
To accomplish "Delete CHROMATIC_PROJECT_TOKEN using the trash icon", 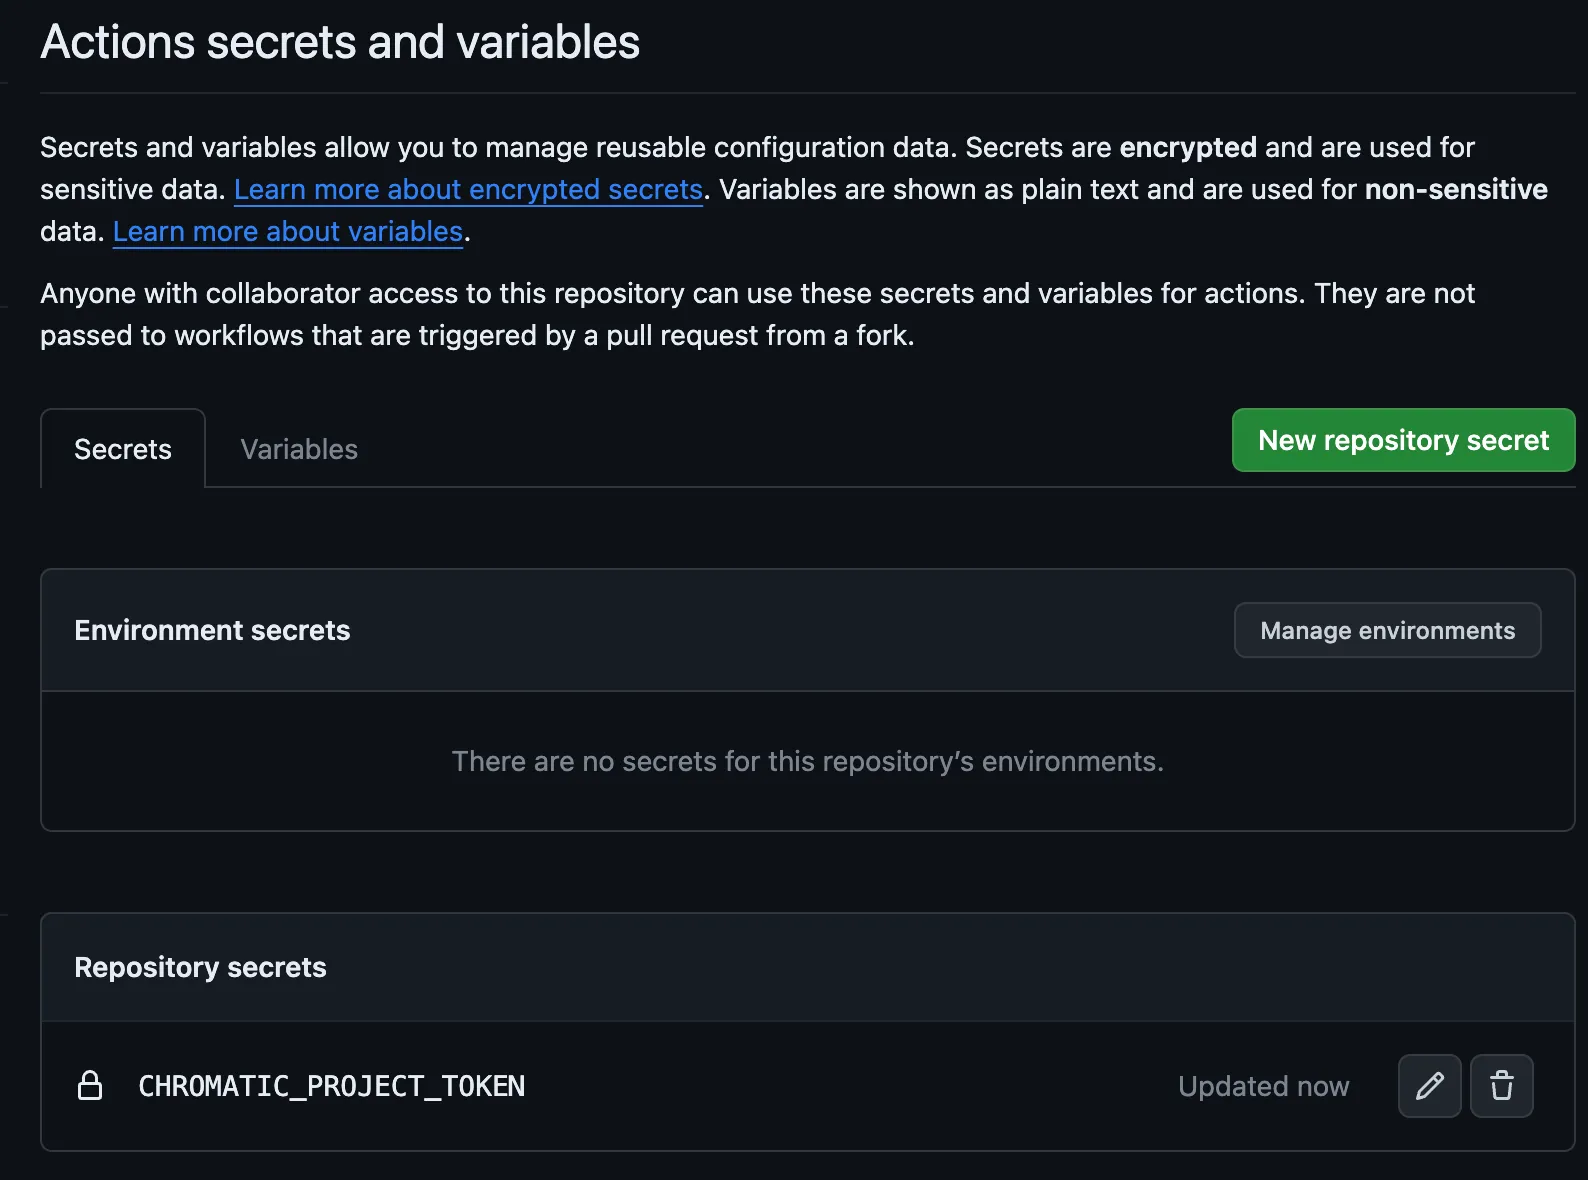I will point(1501,1086).
